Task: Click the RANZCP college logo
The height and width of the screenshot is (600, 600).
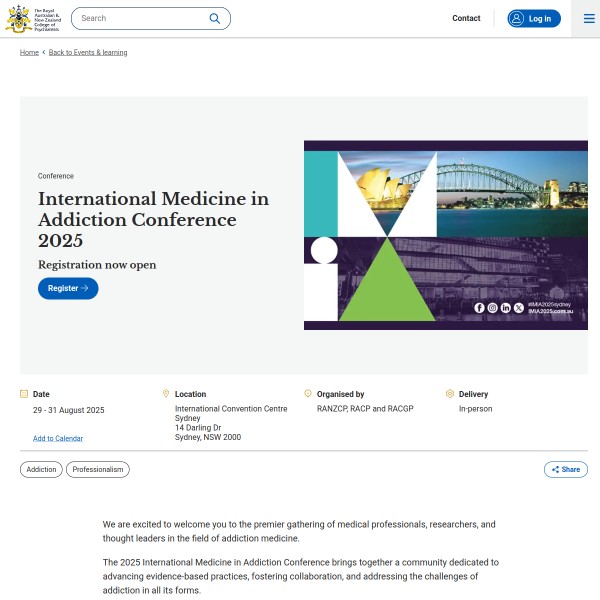Action: click(x=32, y=18)
